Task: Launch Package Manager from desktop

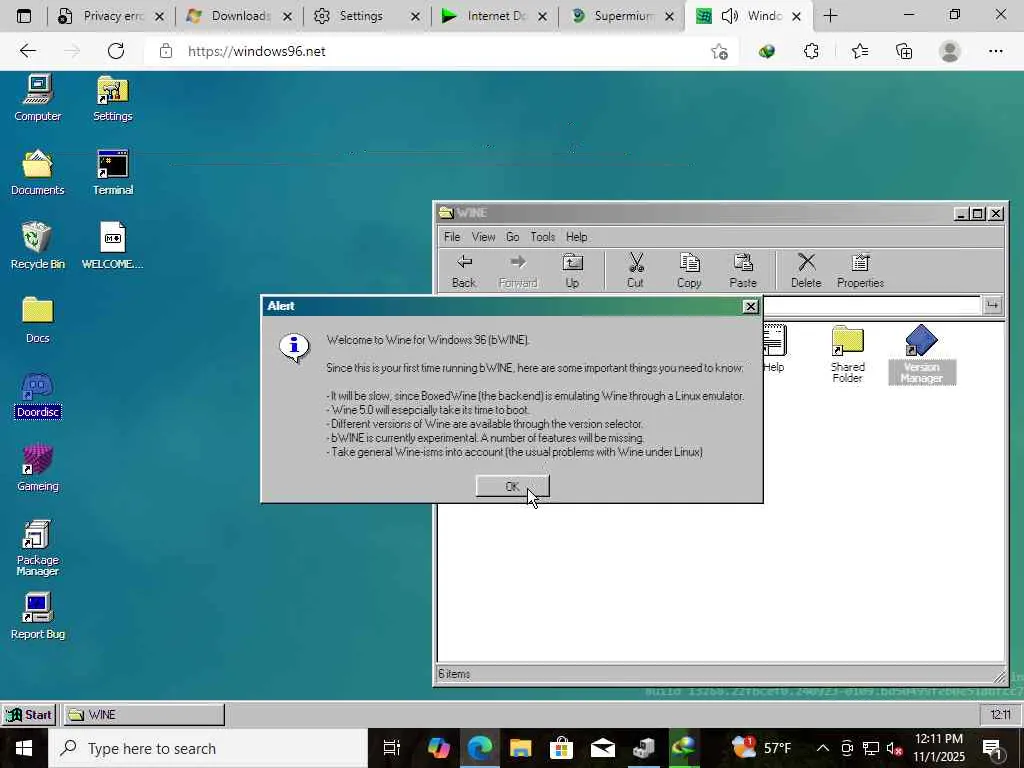Action: [x=37, y=549]
